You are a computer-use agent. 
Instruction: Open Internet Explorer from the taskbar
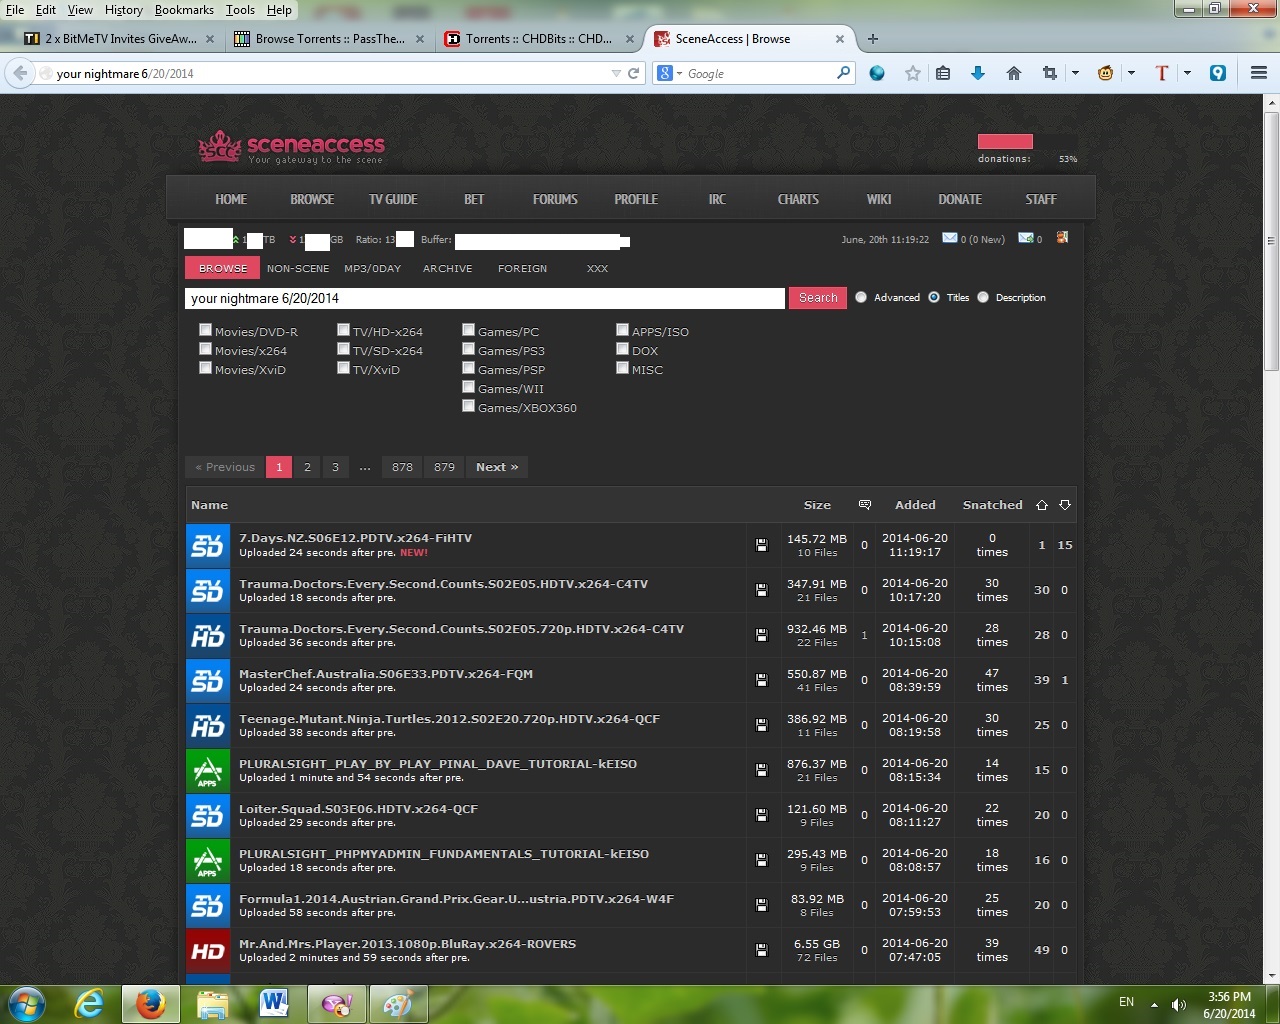tap(89, 1004)
